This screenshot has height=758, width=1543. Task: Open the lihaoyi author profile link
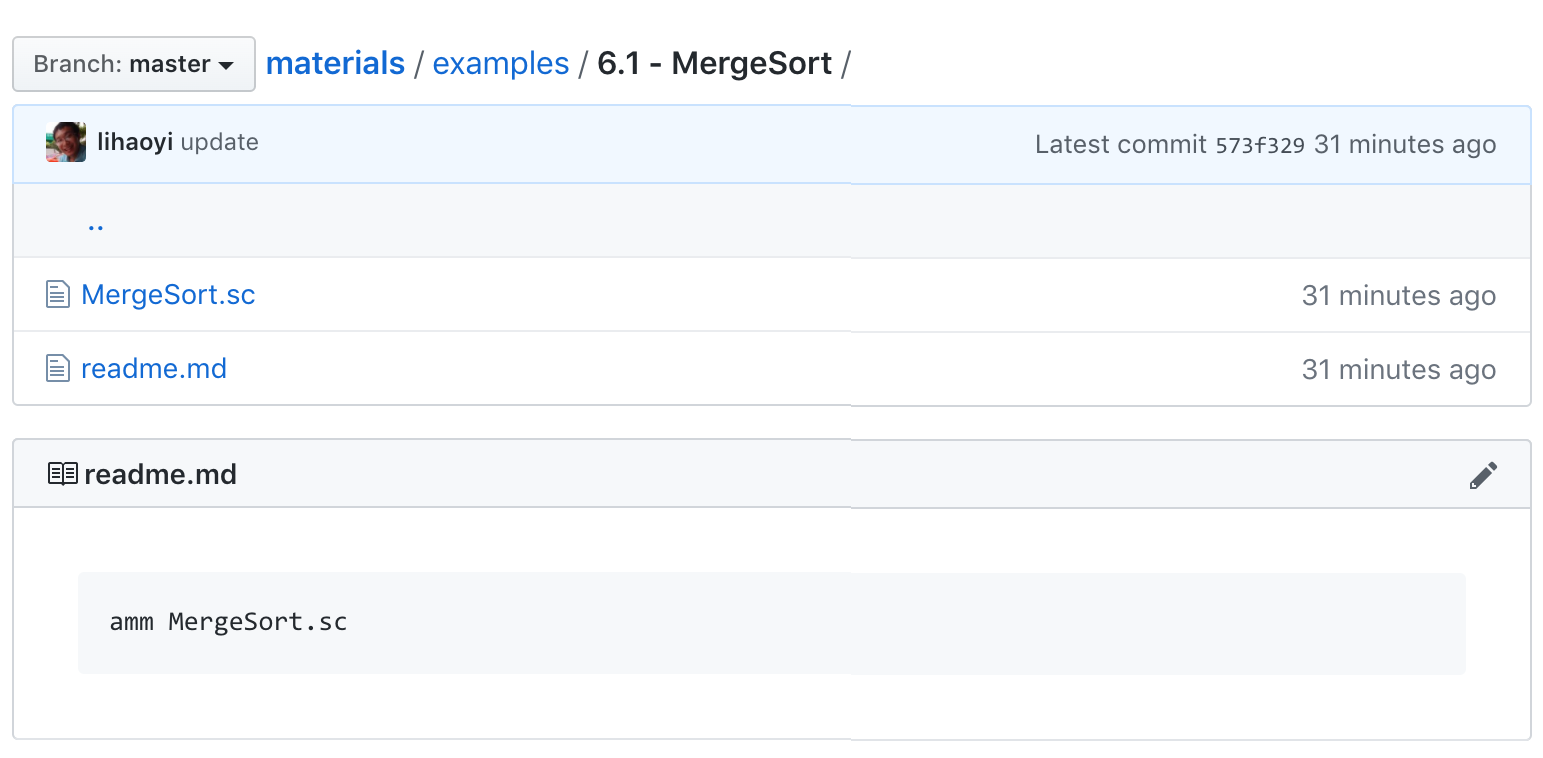point(135,142)
